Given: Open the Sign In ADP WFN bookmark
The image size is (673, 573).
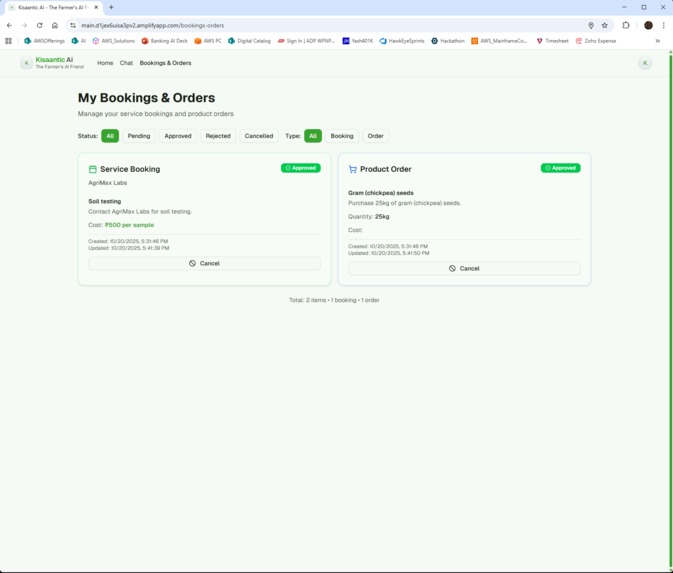Looking at the screenshot, I should (306, 41).
